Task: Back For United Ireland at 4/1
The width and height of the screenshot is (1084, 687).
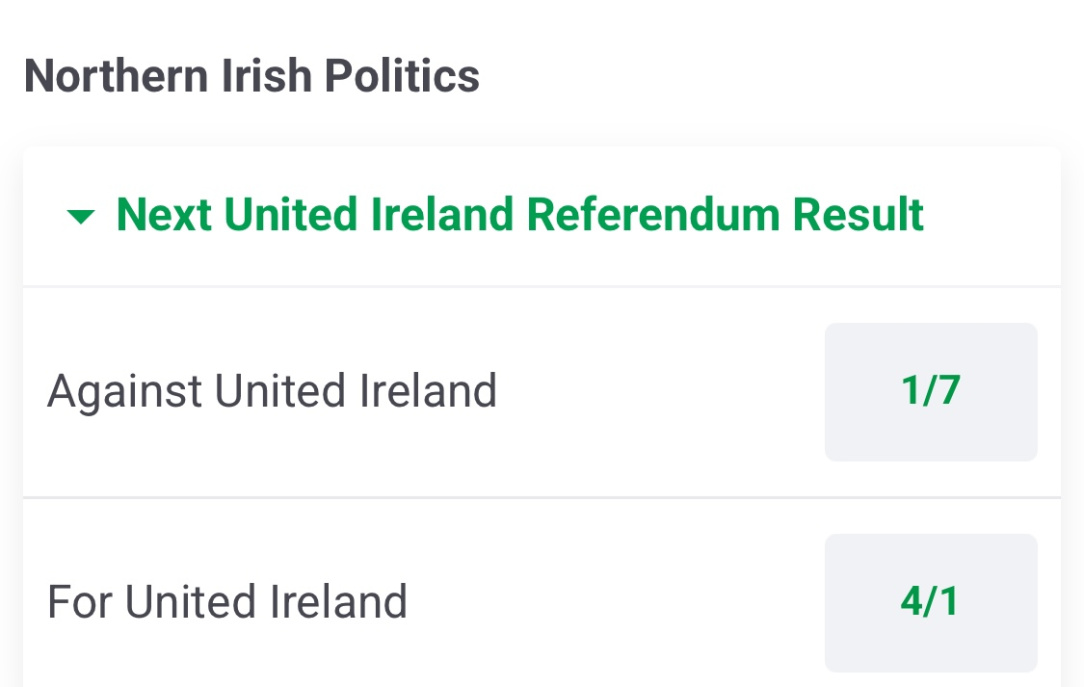Action: (x=930, y=602)
